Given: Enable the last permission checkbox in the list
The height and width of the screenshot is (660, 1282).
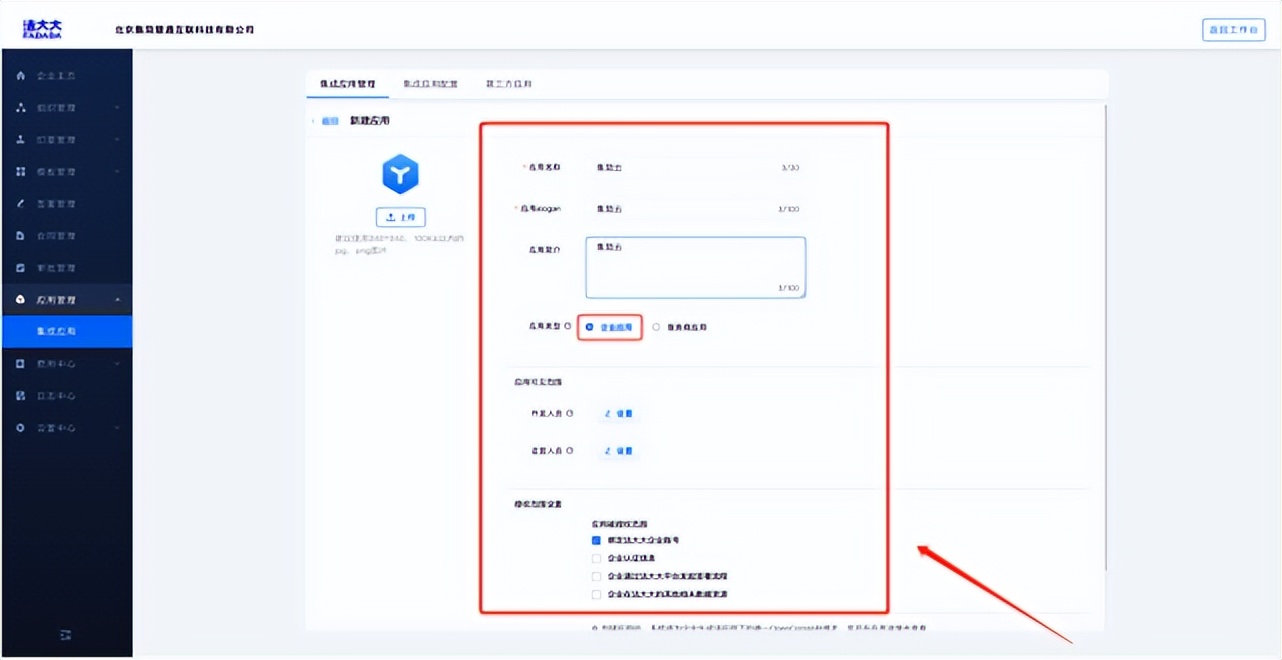Looking at the screenshot, I should (x=595, y=593).
